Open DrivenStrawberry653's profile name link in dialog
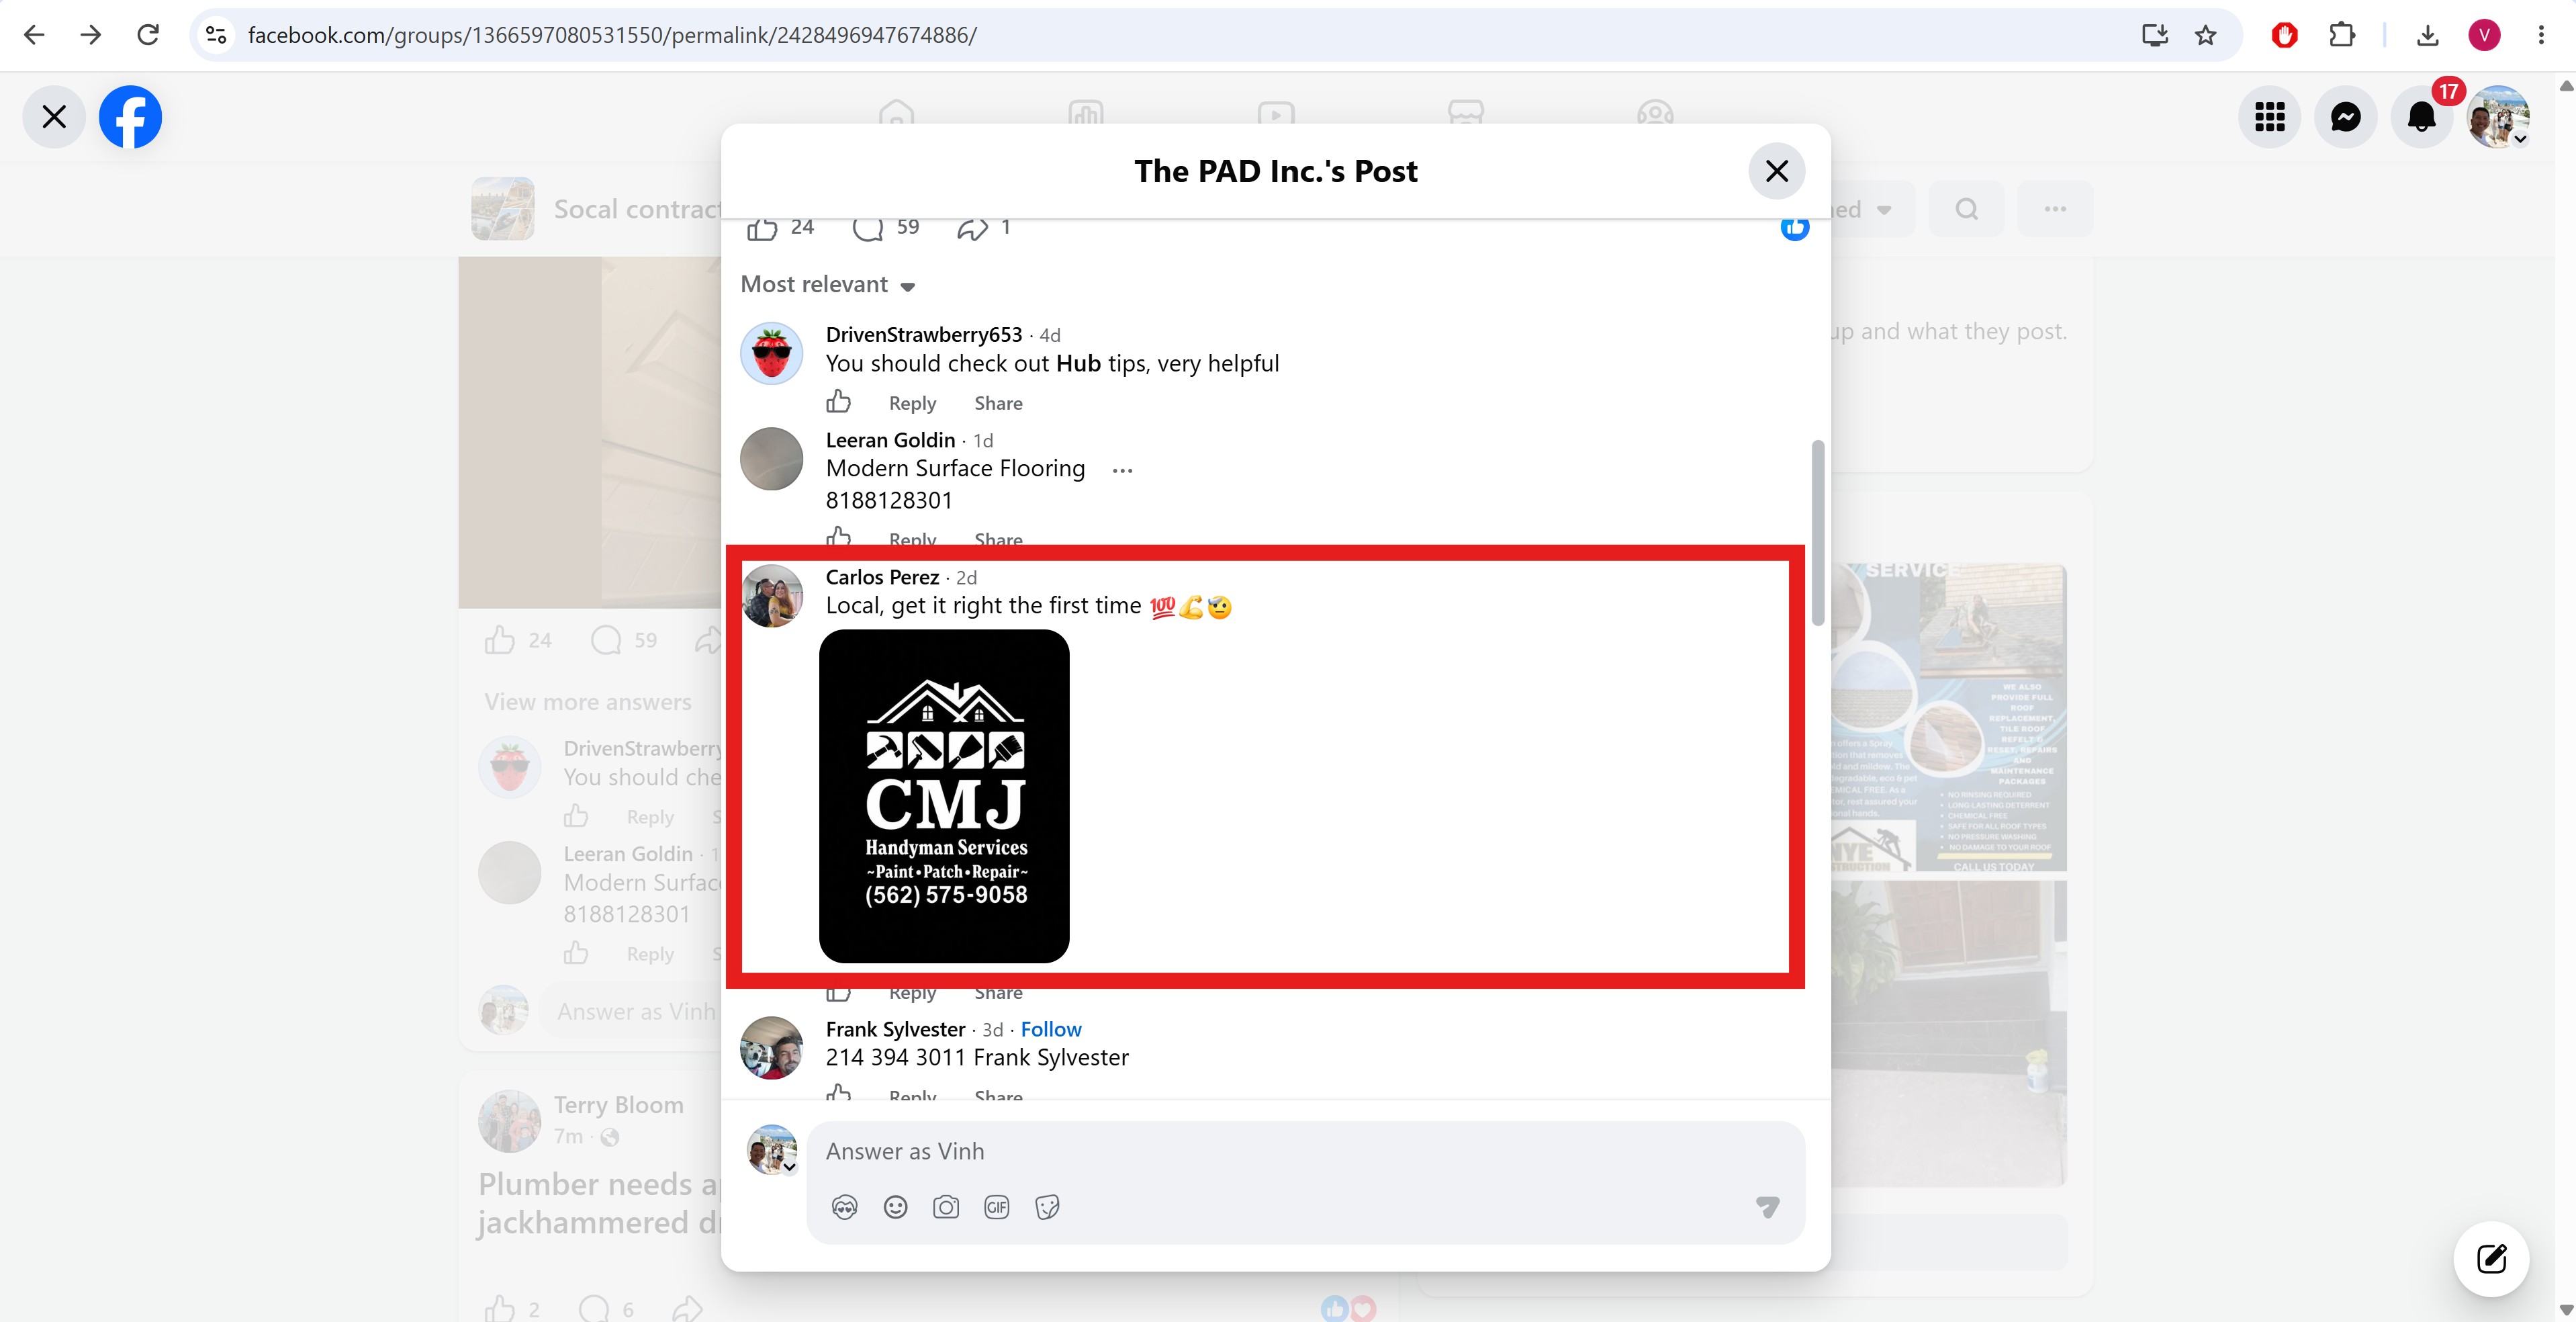This screenshot has height=1322, width=2576. tap(924, 334)
